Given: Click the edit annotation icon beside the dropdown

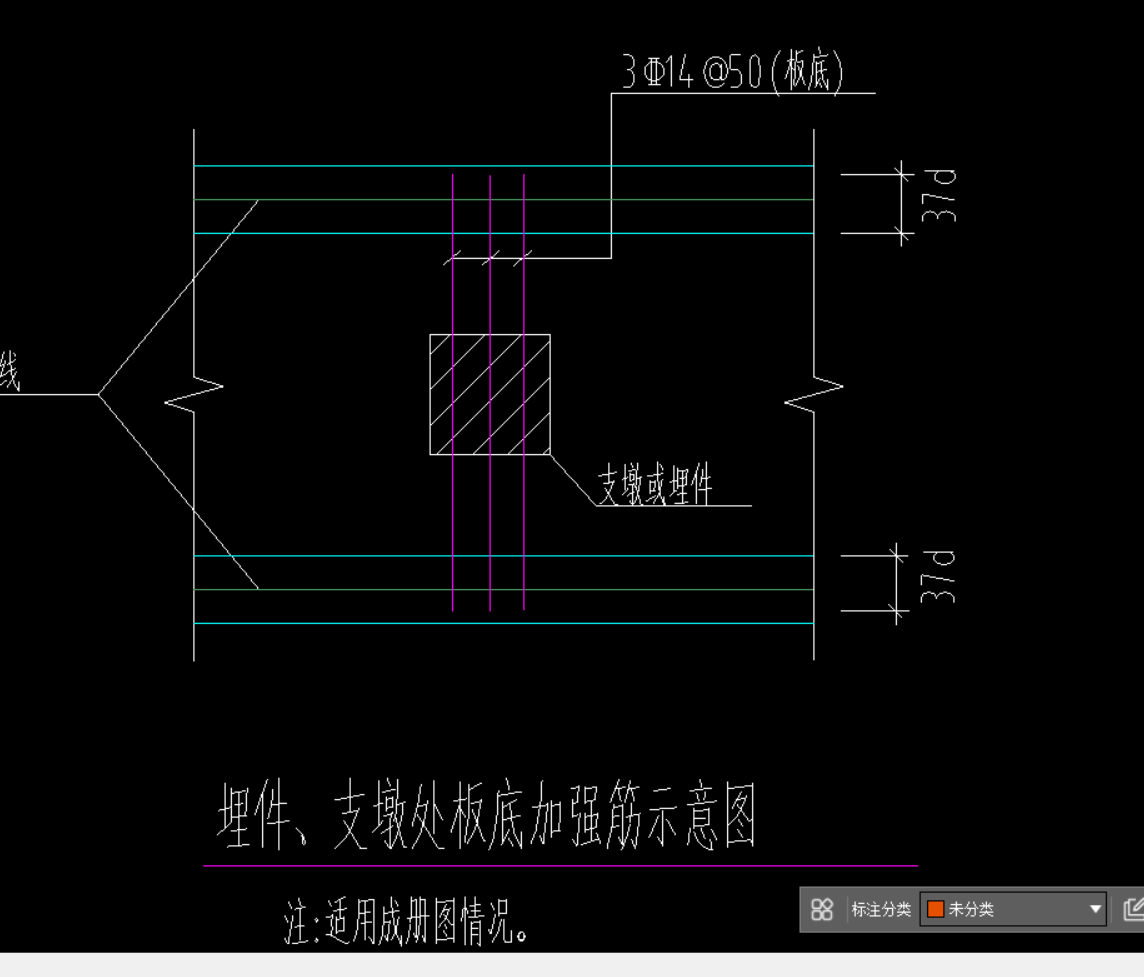Looking at the screenshot, I should click(x=1133, y=909).
